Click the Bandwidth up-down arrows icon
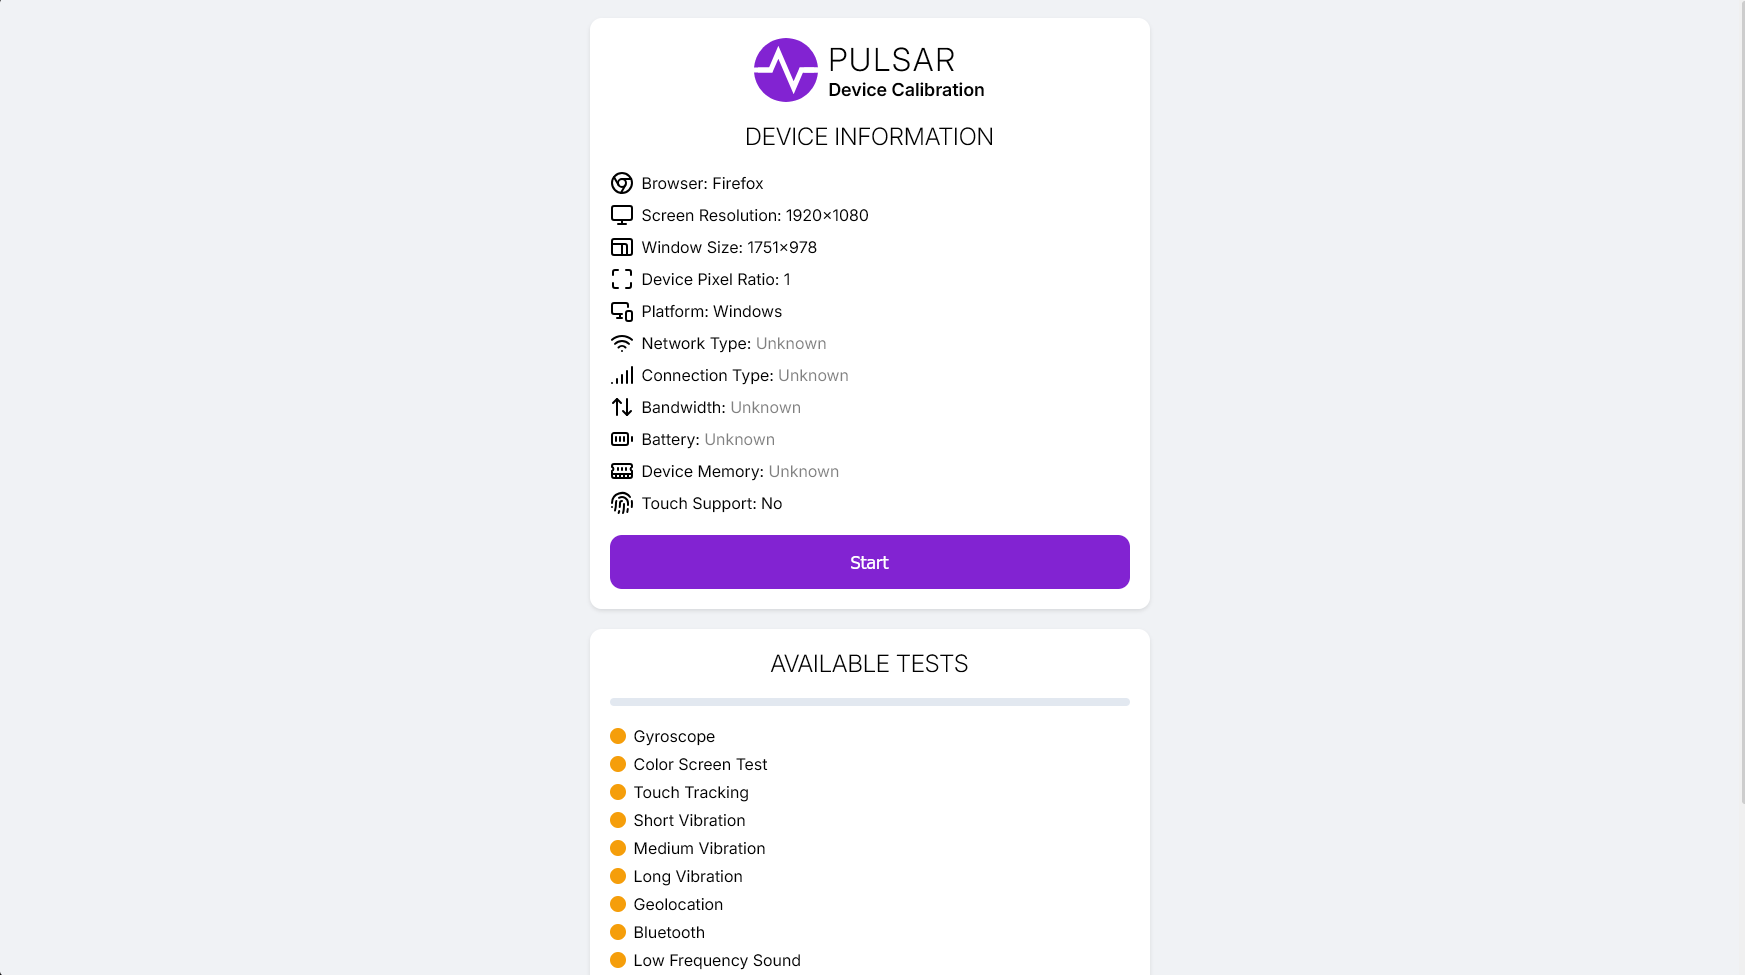Screen dimensions: 1745x975 tap(622, 407)
